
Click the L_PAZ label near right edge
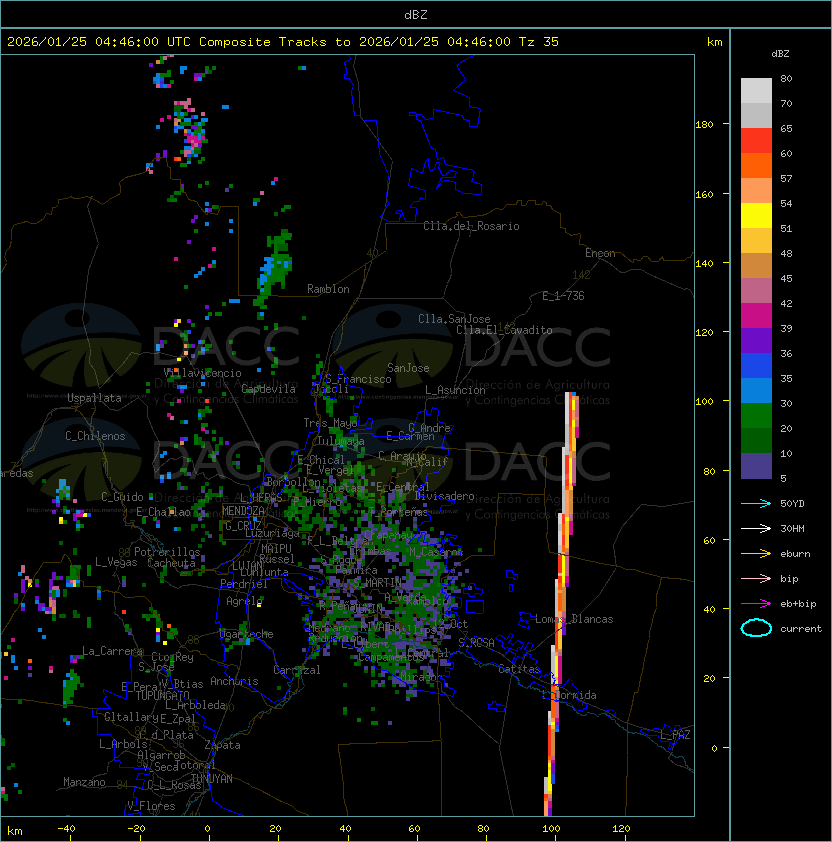coord(675,735)
